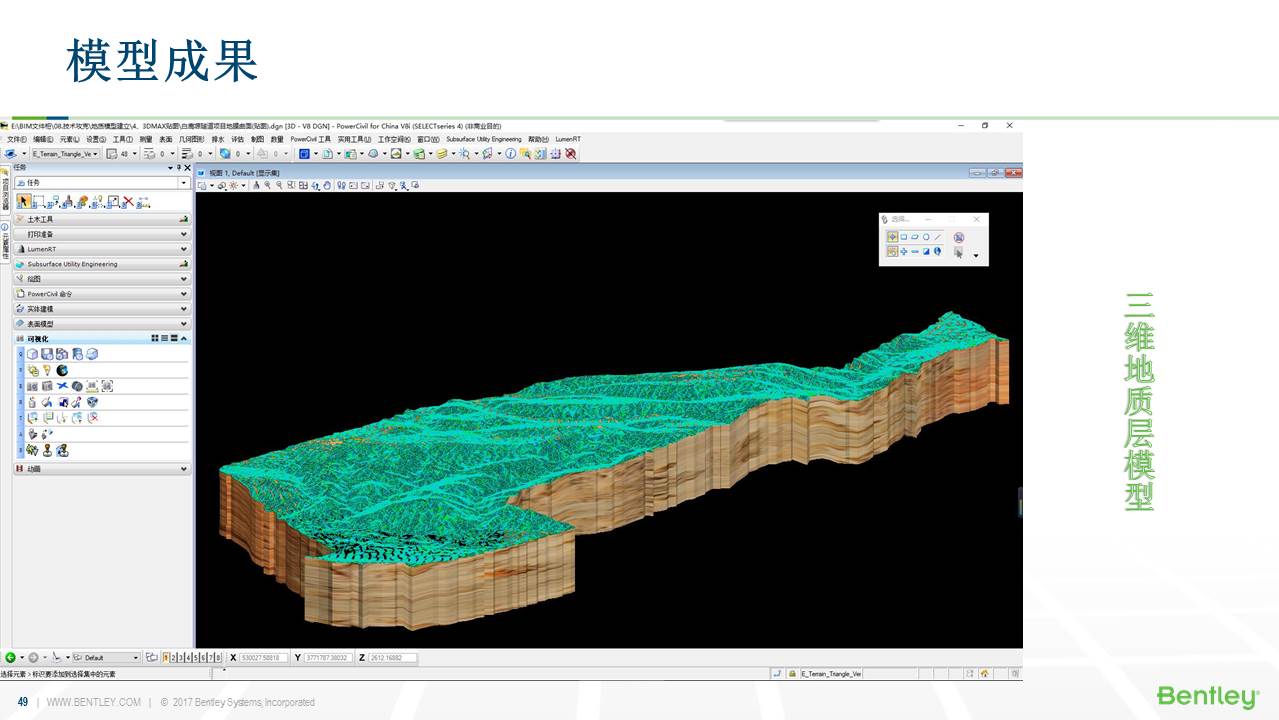Open the LumenRT menu
The width and height of the screenshot is (1279, 720).
point(568,139)
